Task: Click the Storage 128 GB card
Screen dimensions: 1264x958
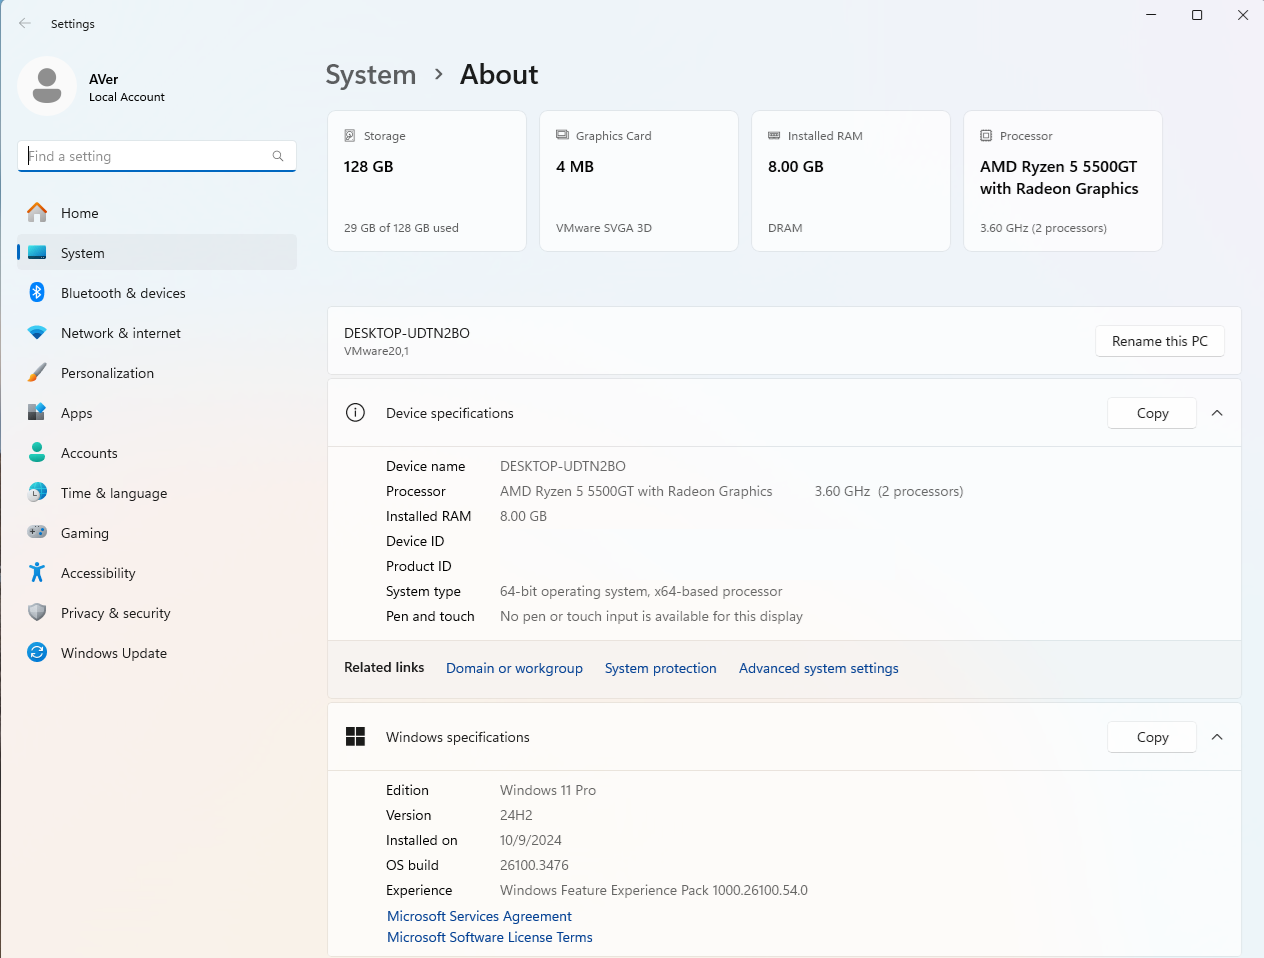Action: click(427, 181)
